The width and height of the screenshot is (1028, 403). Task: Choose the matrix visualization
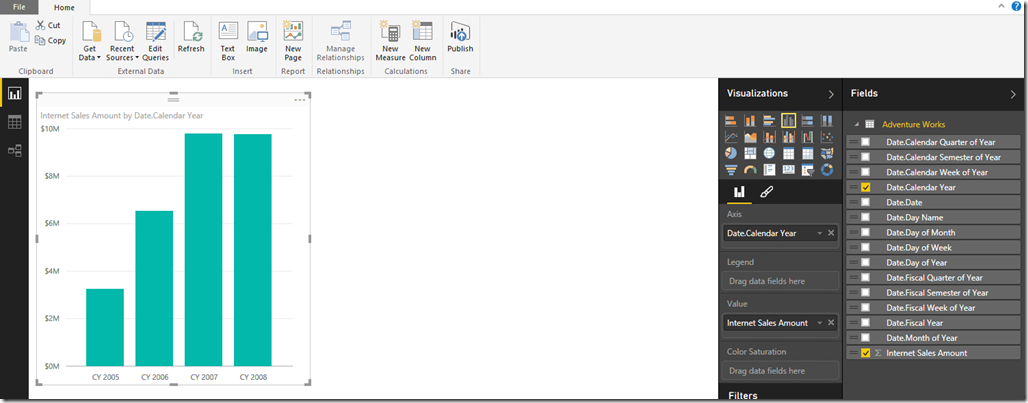(808, 153)
